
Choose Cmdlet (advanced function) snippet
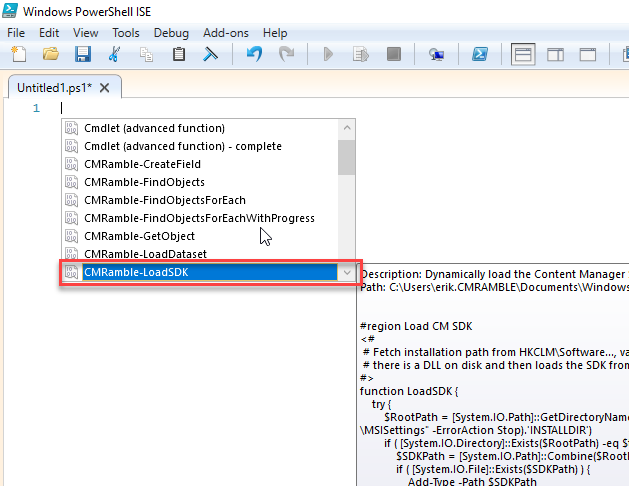(x=154, y=128)
